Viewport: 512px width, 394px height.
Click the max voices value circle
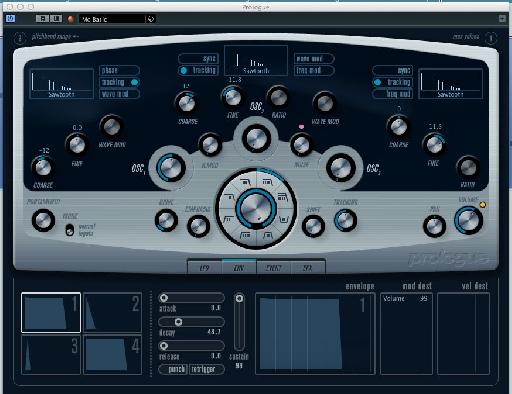(491, 38)
